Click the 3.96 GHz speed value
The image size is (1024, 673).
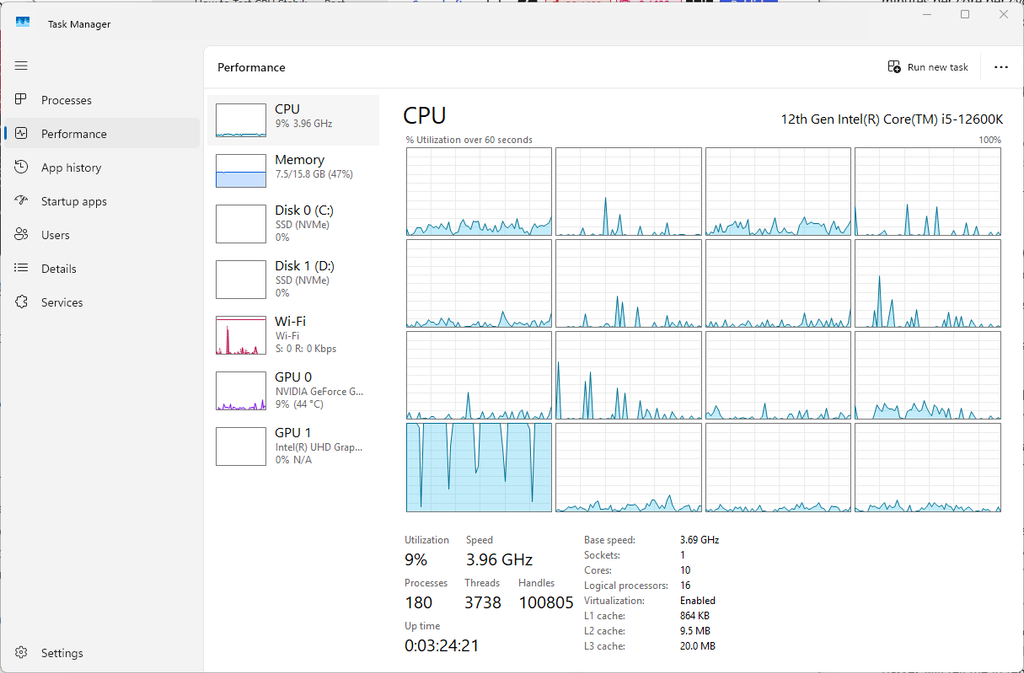click(x=499, y=560)
